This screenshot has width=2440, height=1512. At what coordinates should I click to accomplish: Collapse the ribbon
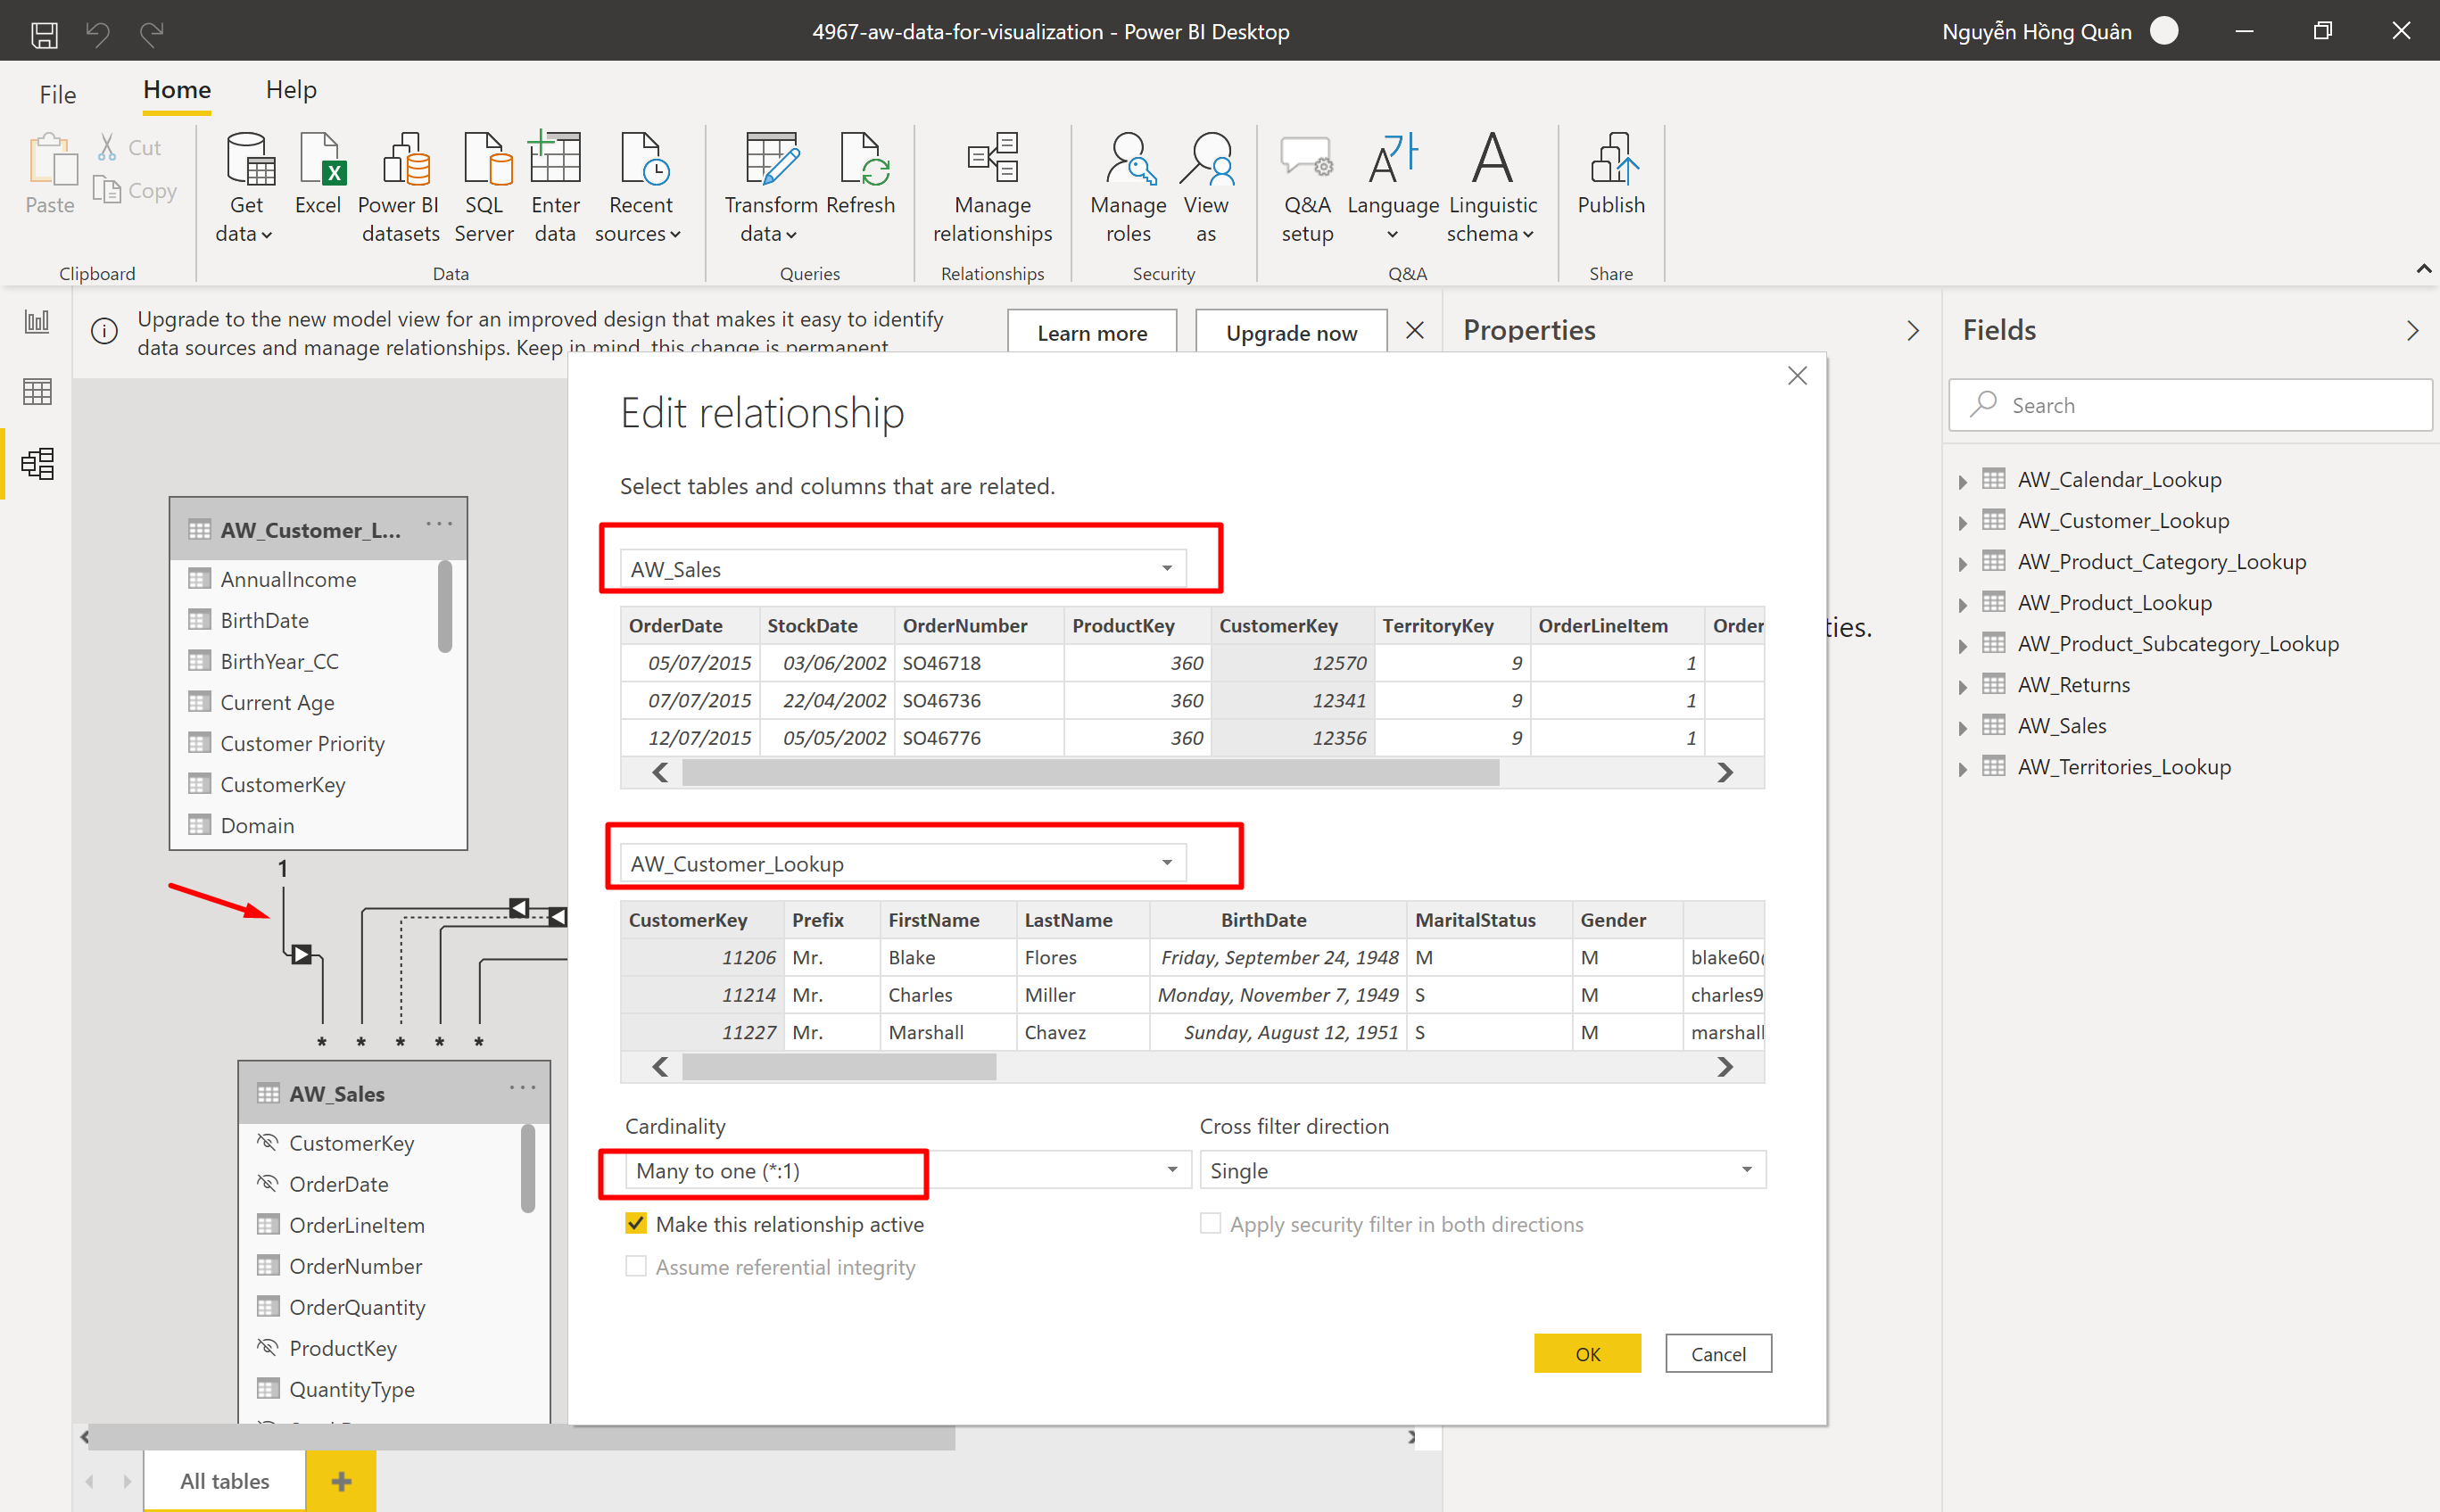click(x=2423, y=269)
